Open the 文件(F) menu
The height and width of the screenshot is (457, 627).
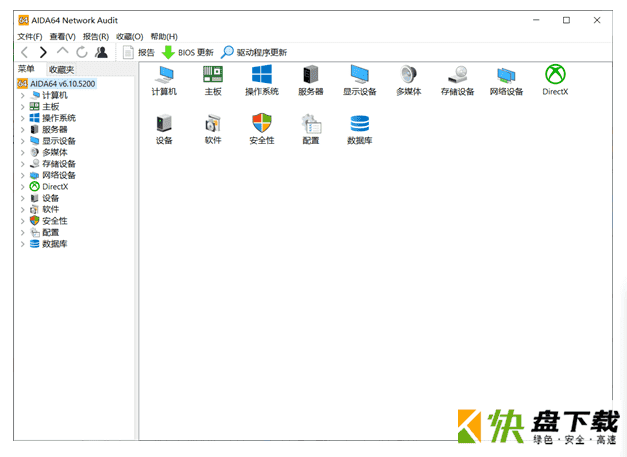tap(30, 37)
